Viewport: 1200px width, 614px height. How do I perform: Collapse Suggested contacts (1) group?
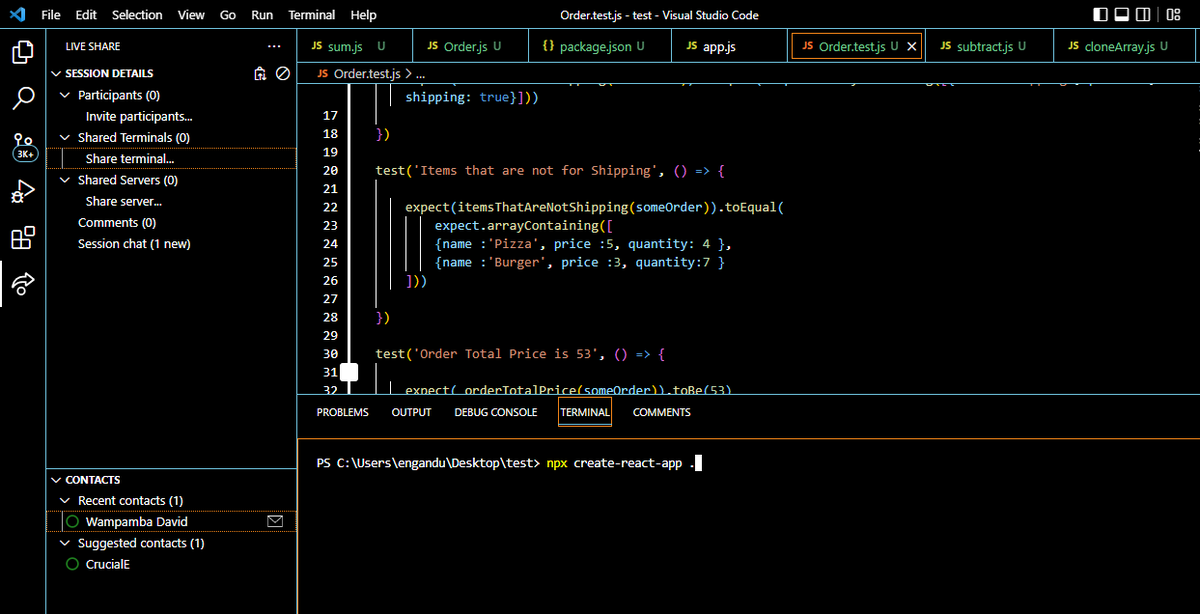(67, 543)
